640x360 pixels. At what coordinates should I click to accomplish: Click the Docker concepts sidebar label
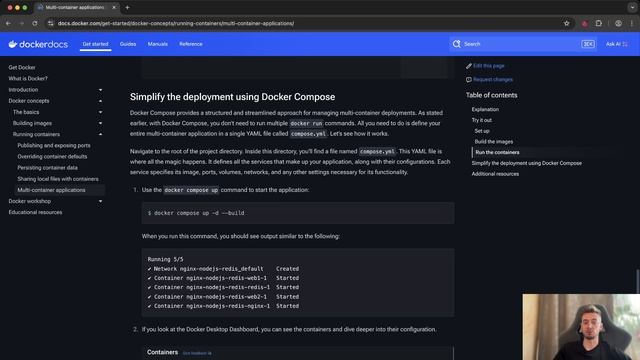29,101
